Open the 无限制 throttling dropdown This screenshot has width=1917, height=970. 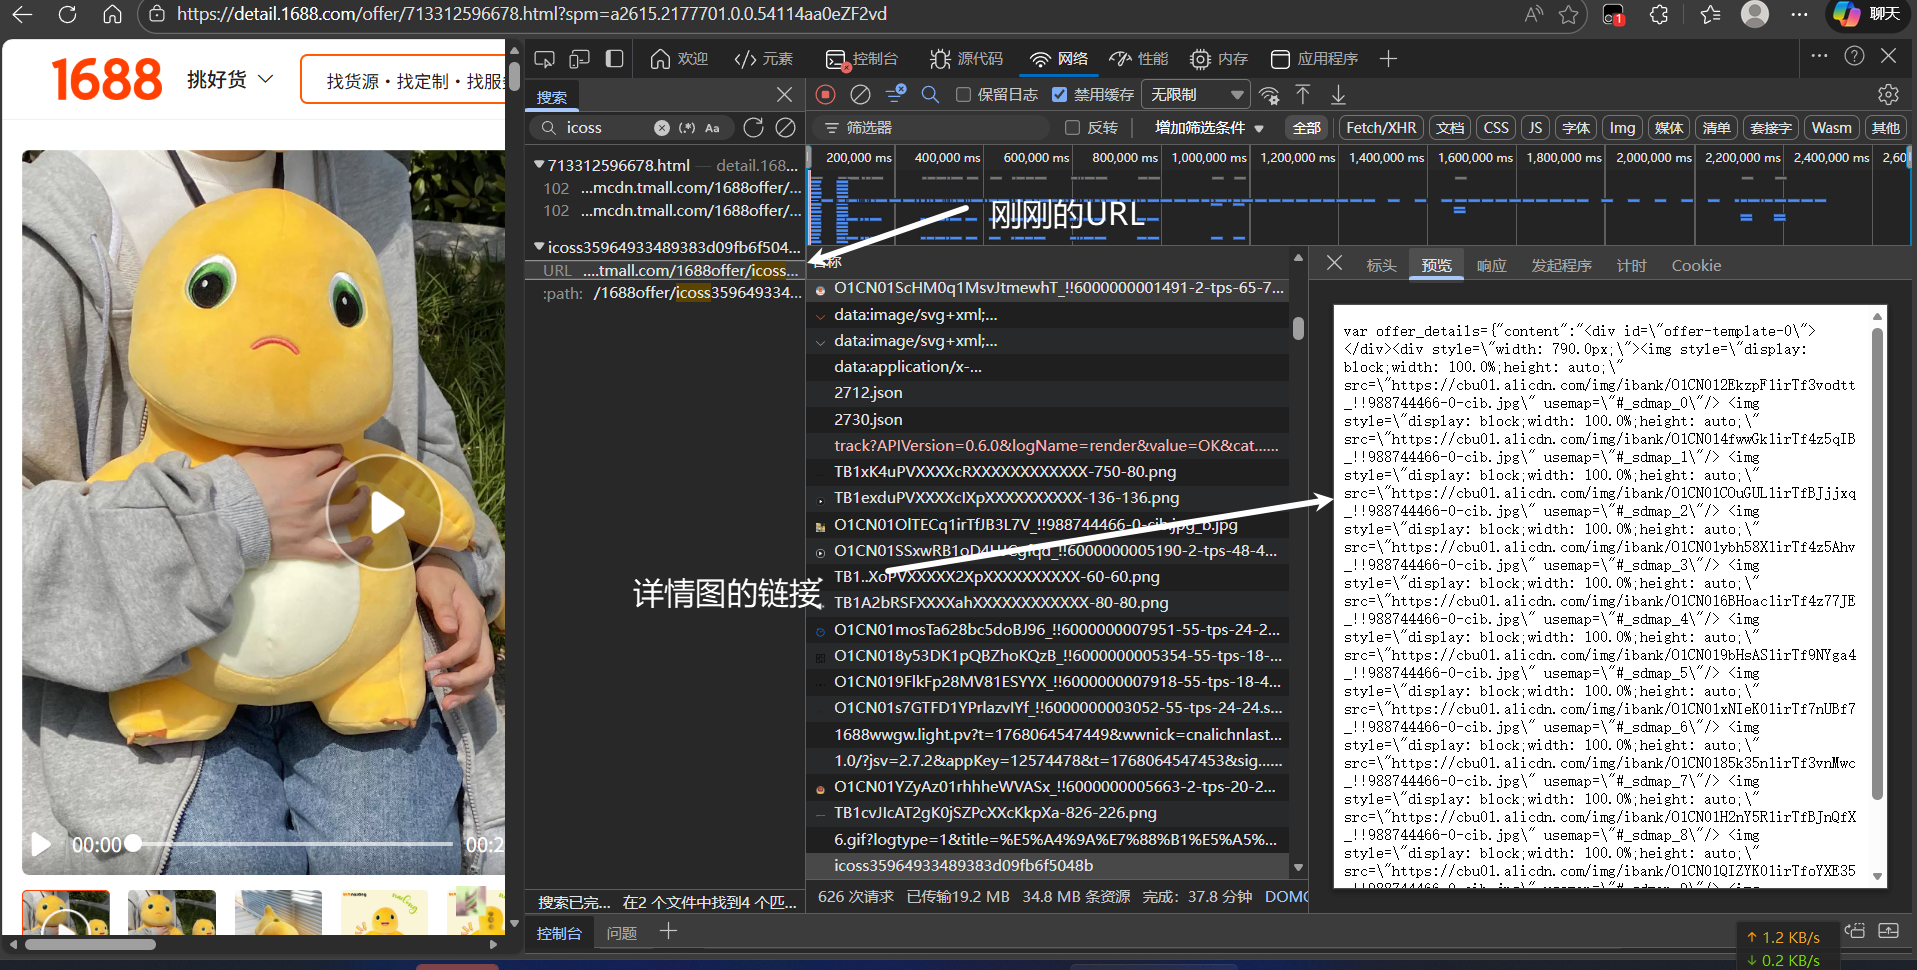point(1196,94)
